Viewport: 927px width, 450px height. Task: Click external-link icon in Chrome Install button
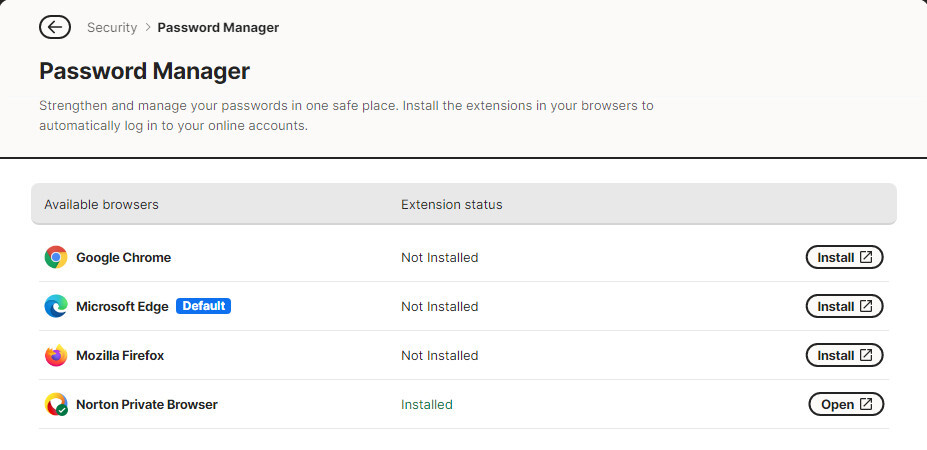866,257
